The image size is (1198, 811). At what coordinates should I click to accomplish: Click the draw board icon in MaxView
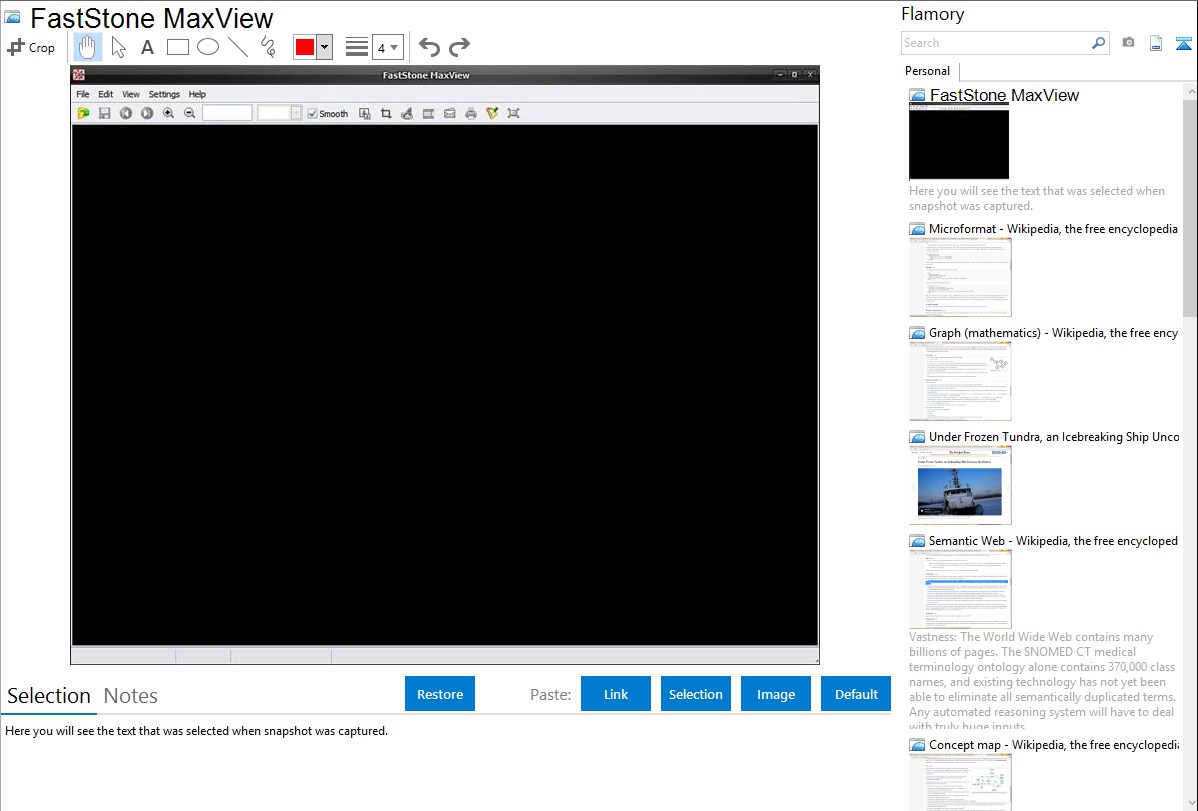(407, 113)
